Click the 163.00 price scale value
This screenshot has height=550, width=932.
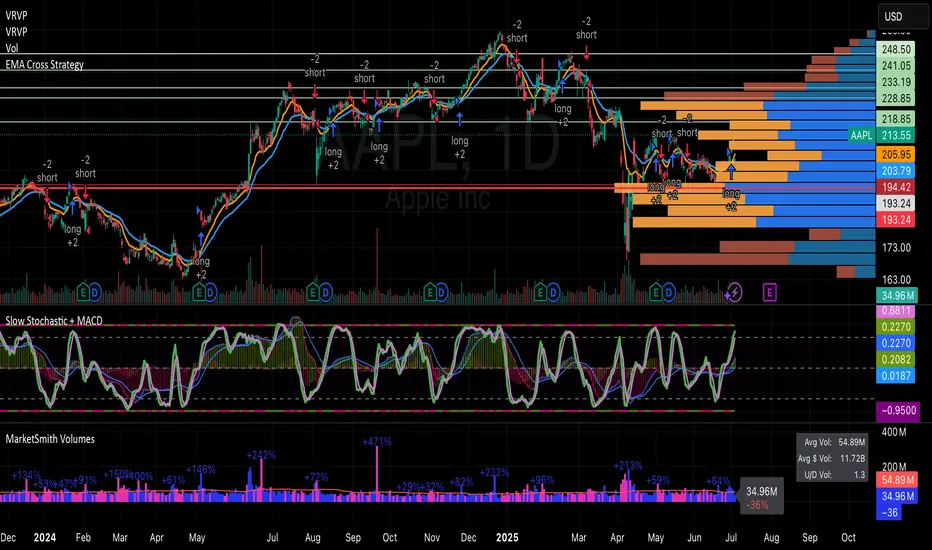click(x=896, y=279)
